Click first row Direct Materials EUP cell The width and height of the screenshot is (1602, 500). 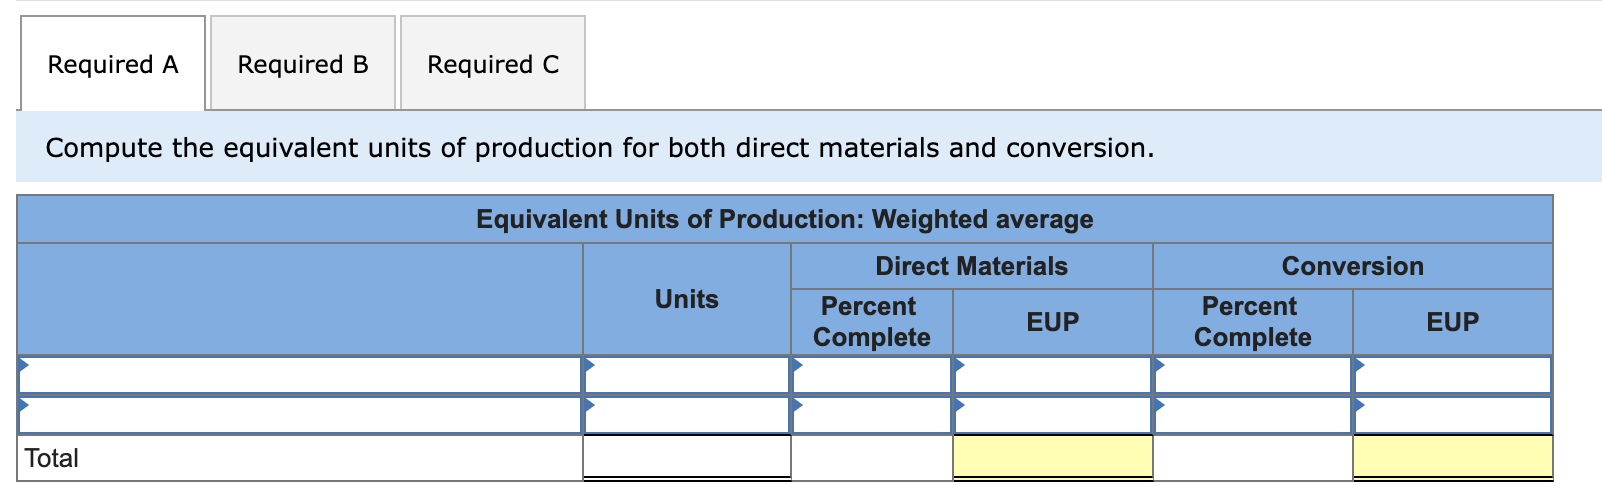1052,376
